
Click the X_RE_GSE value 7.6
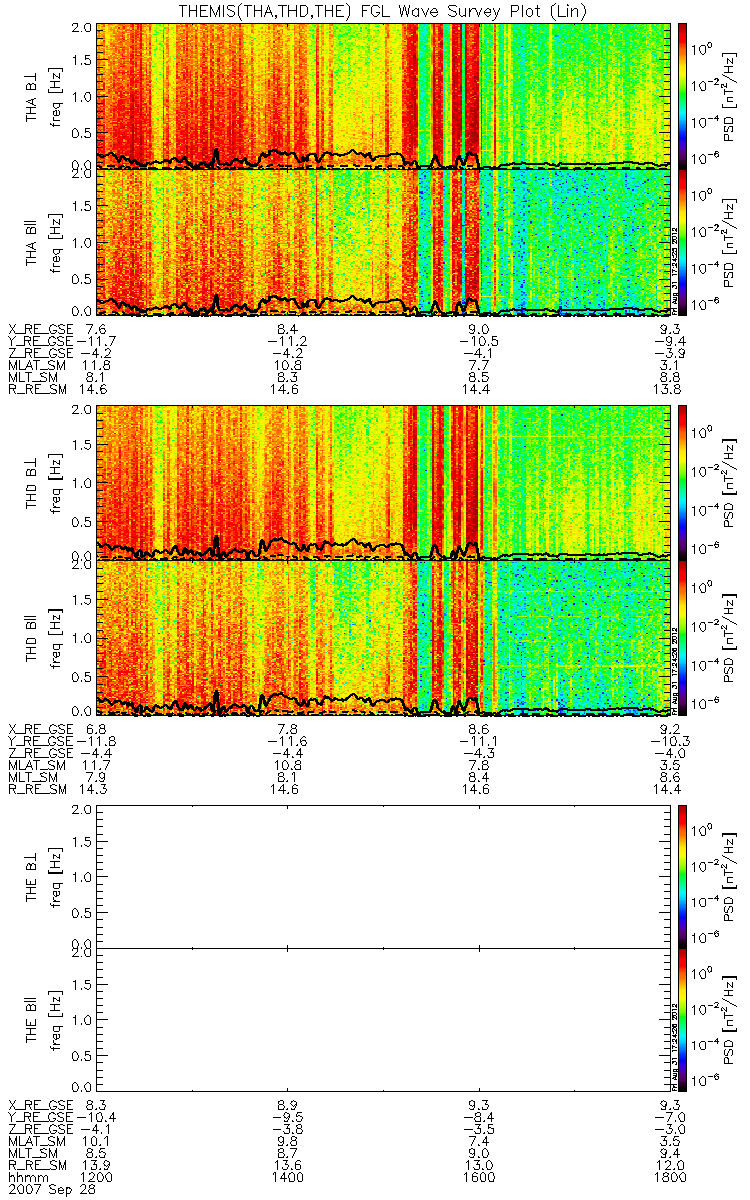tap(97, 329)
